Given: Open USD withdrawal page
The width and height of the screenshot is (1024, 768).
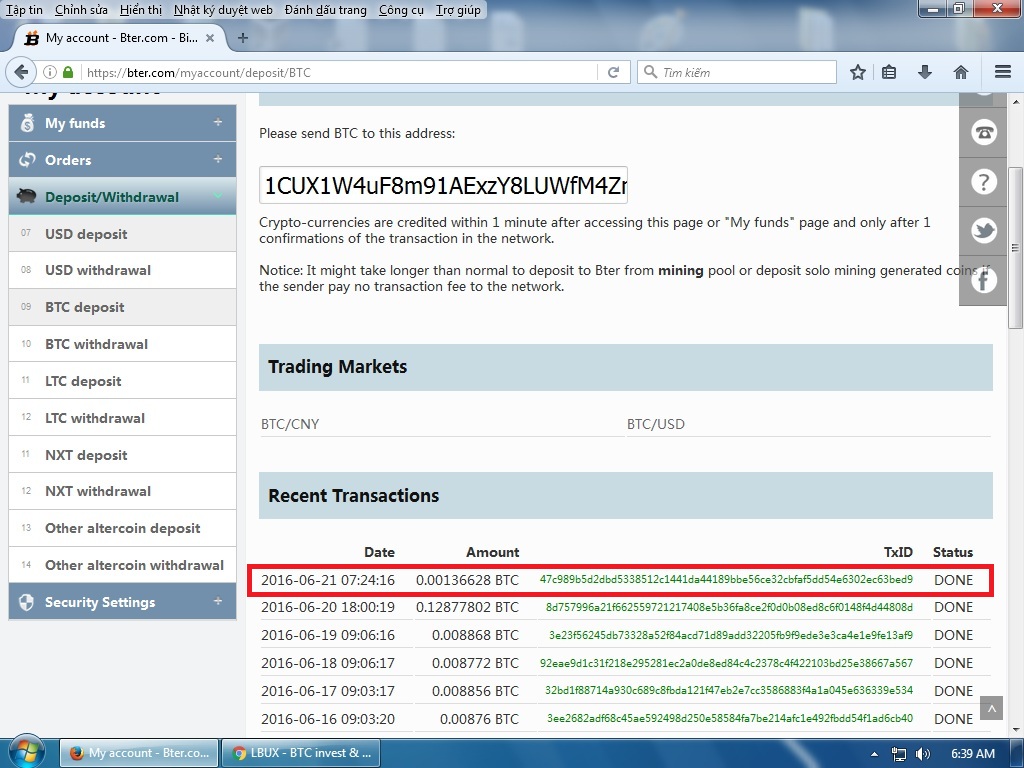Looking at the screenshot, I should (x=122, y=270).
